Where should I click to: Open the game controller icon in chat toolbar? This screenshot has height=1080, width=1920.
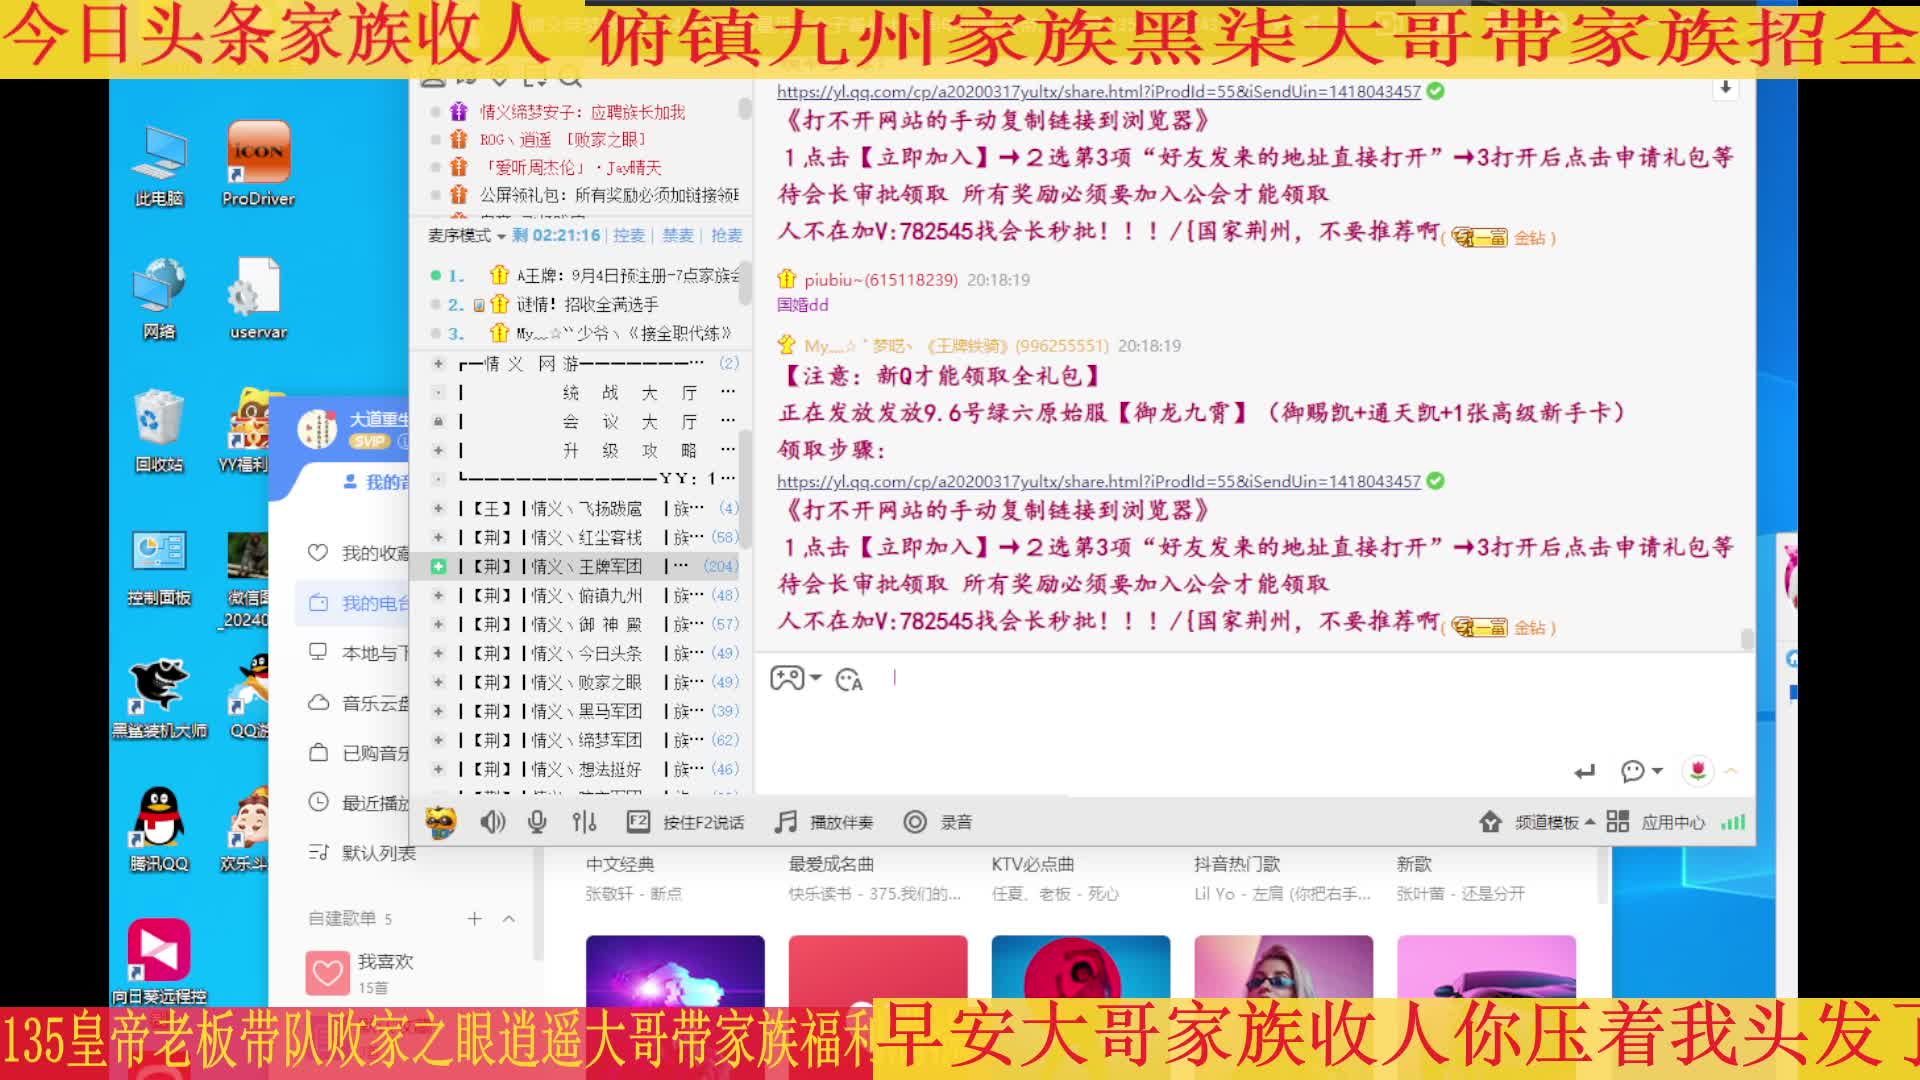[787, 679]
